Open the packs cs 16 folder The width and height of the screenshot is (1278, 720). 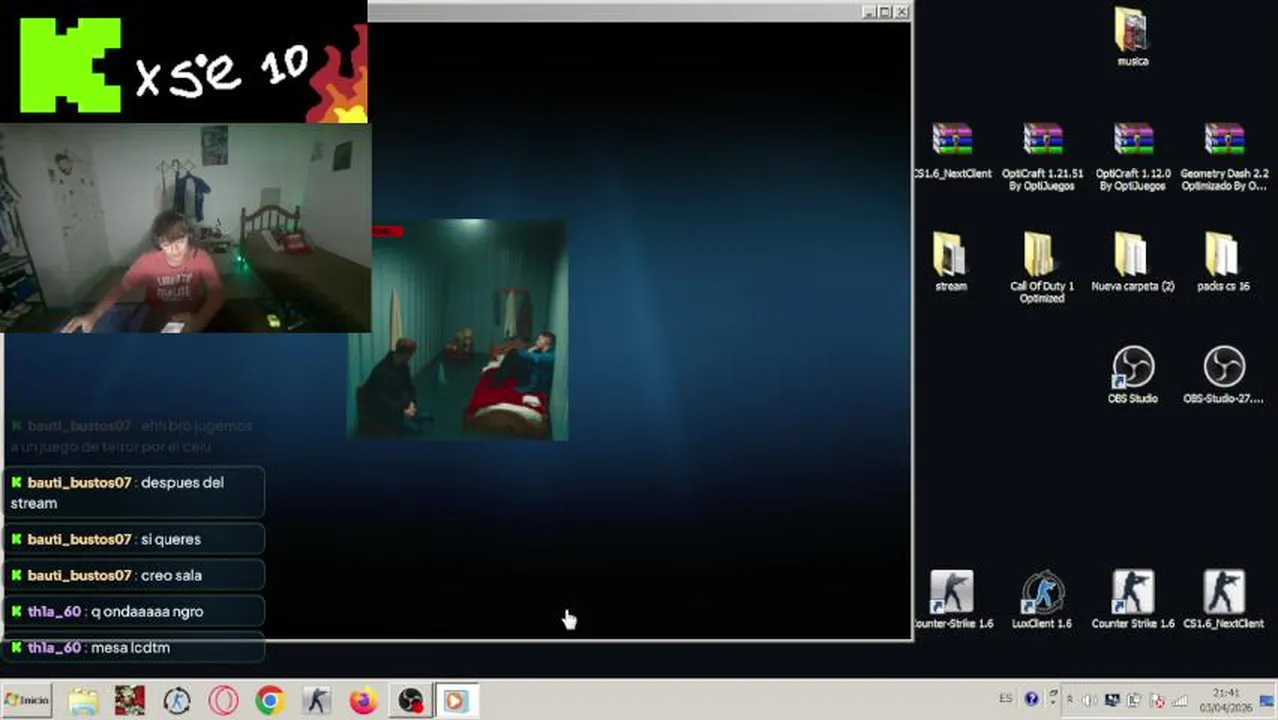(1223, 262)
